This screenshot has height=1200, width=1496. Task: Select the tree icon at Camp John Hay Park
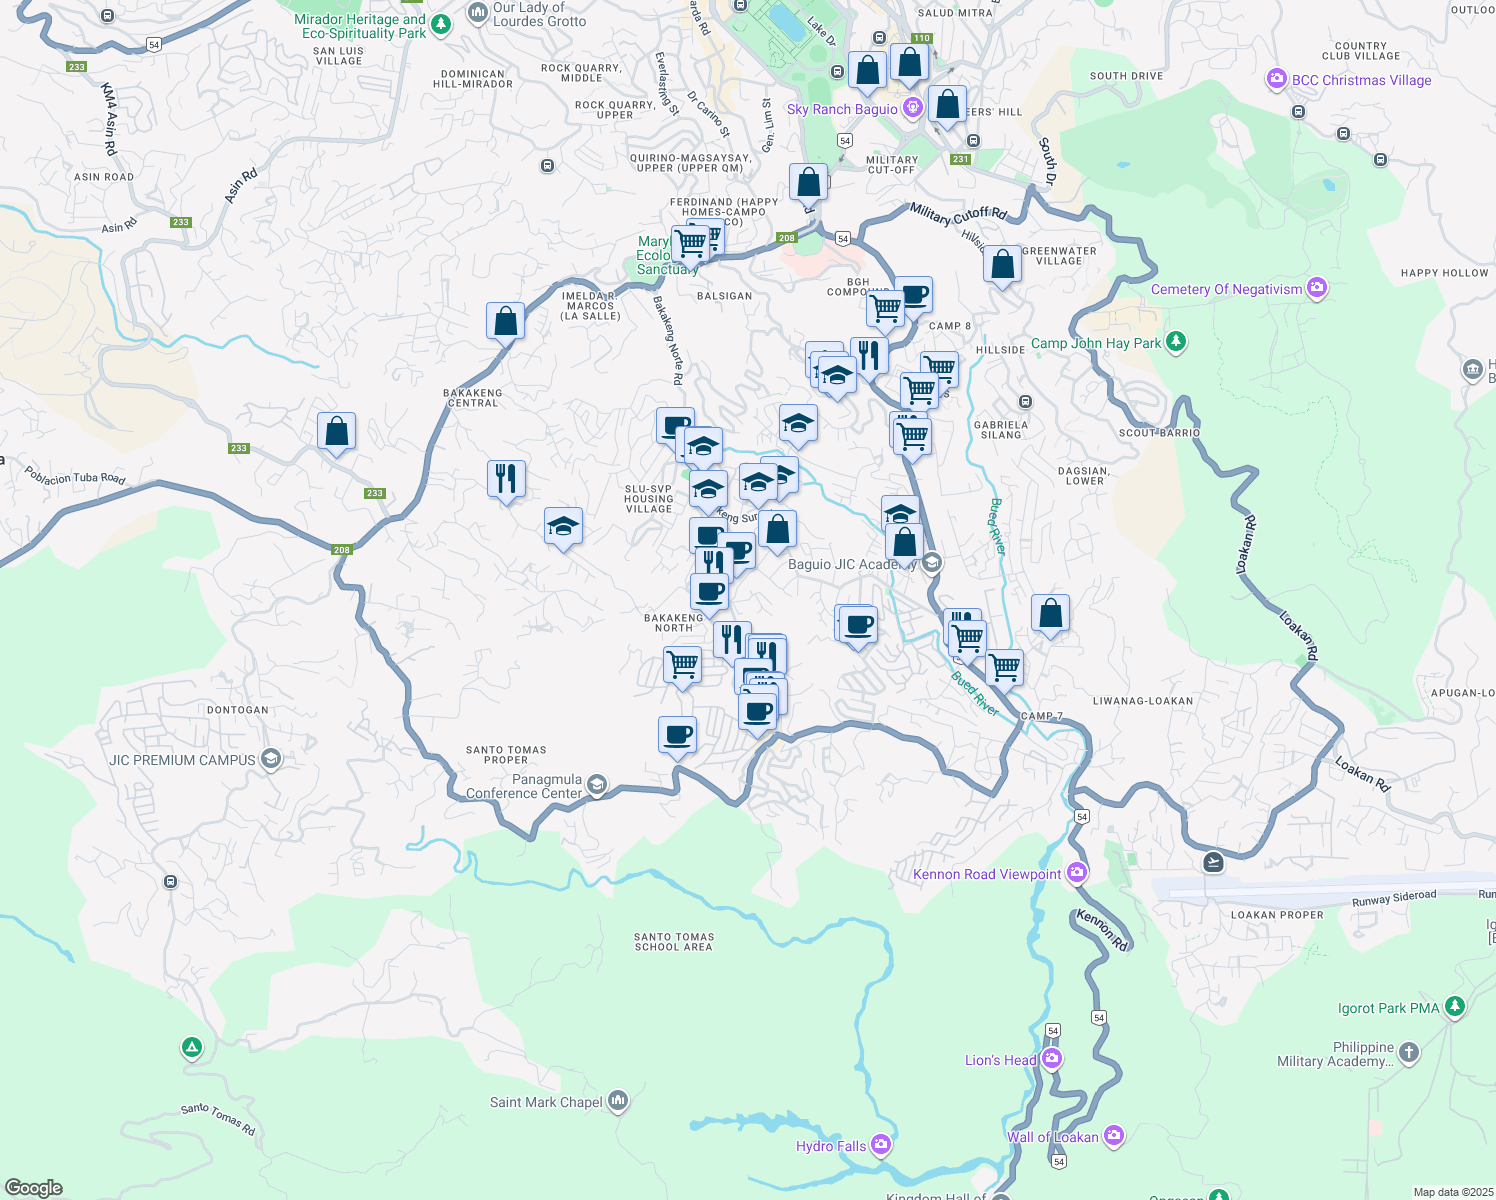pos(1175,343)
